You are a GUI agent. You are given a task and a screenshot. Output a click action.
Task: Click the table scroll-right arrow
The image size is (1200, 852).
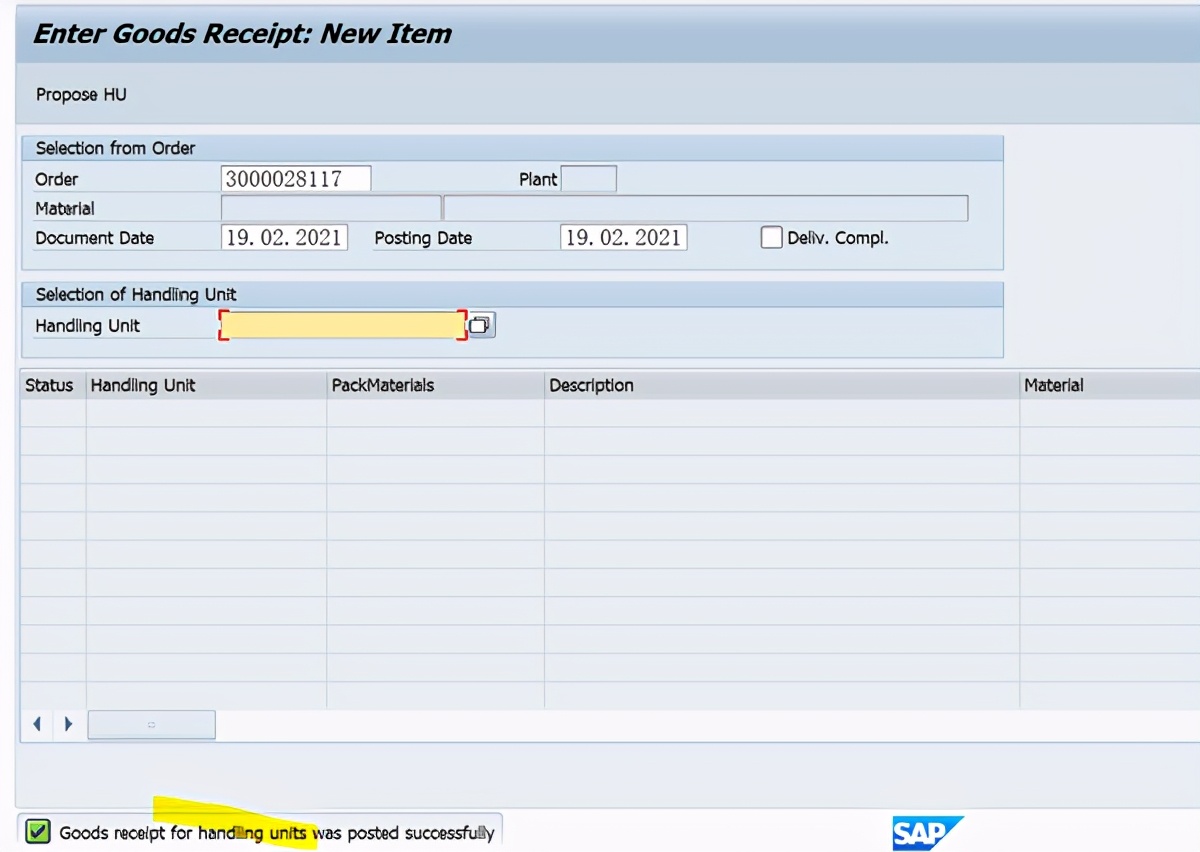point(68,724)
